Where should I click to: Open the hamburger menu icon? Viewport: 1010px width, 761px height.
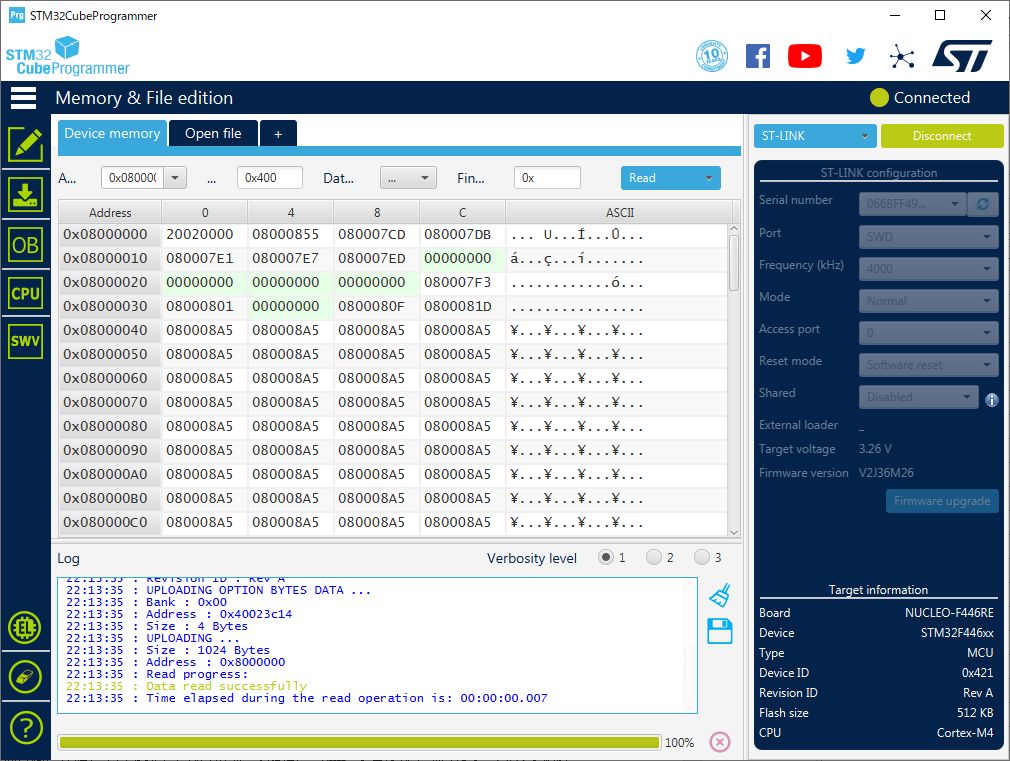(x=23, y=98)
